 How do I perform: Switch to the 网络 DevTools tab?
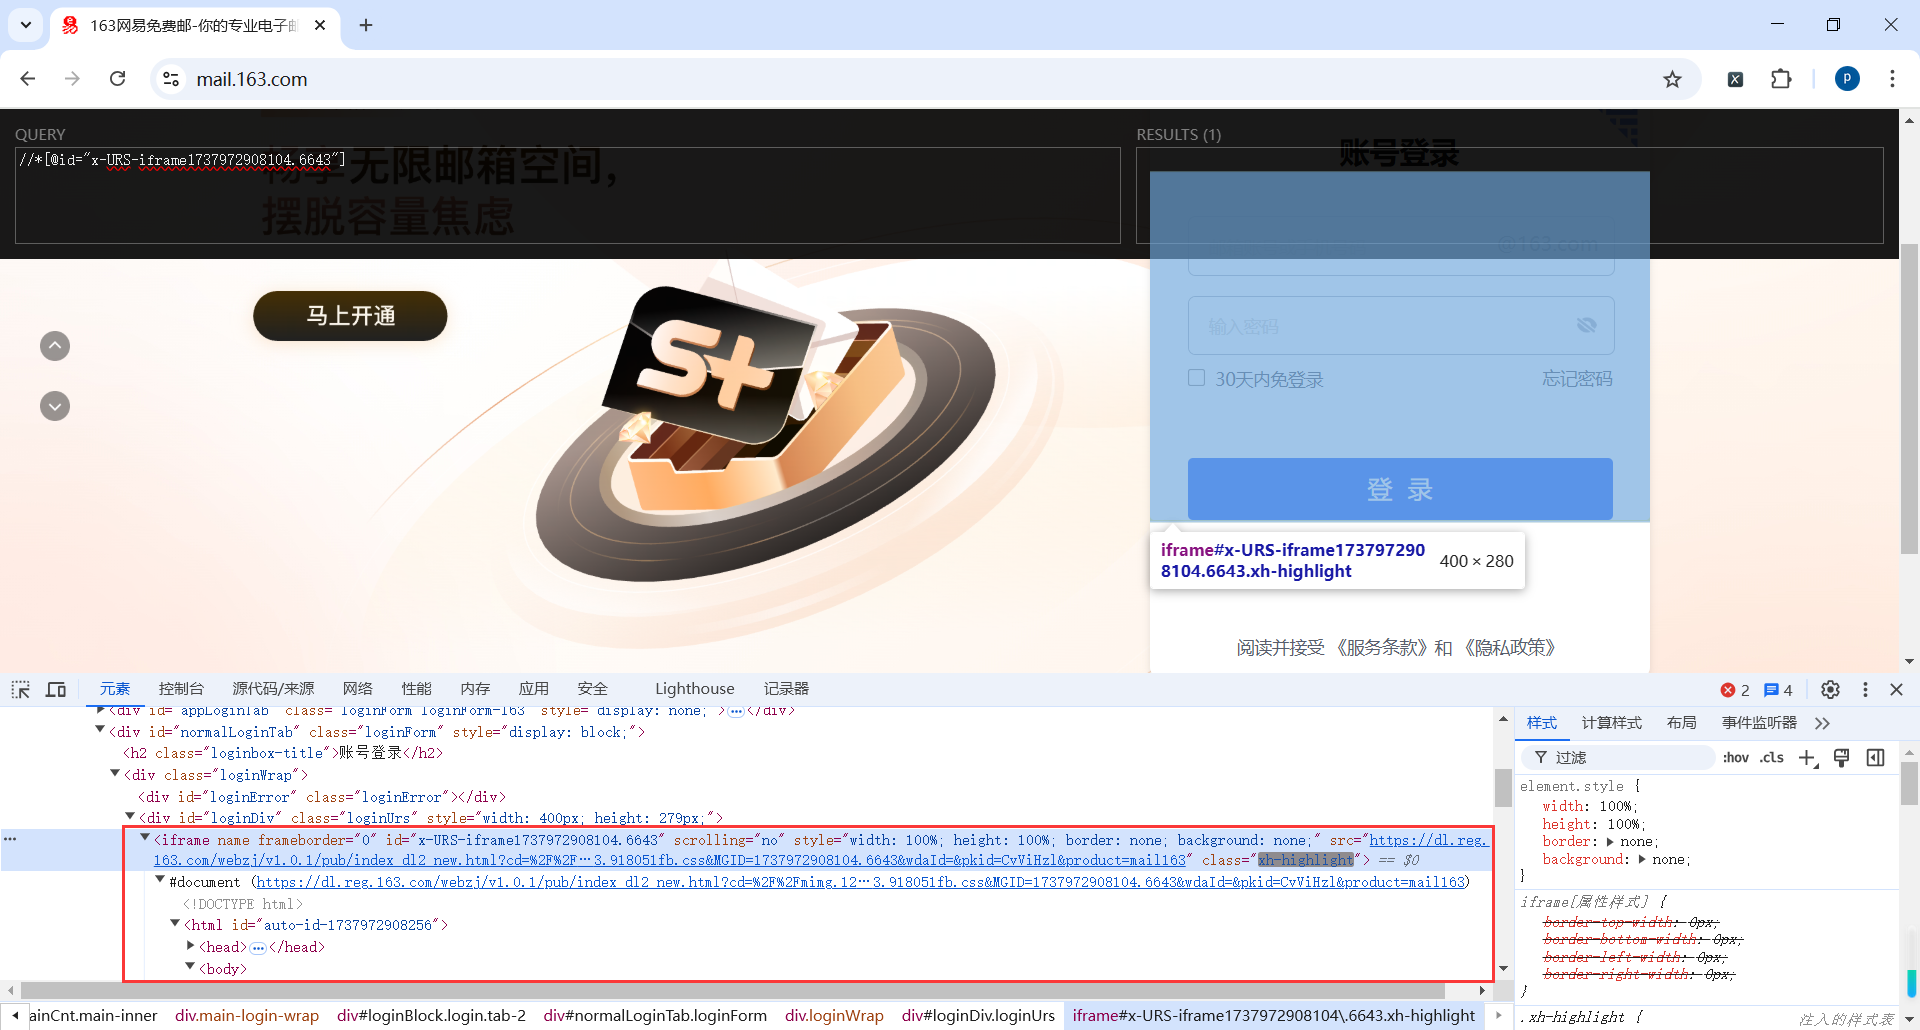coord(357,689)
